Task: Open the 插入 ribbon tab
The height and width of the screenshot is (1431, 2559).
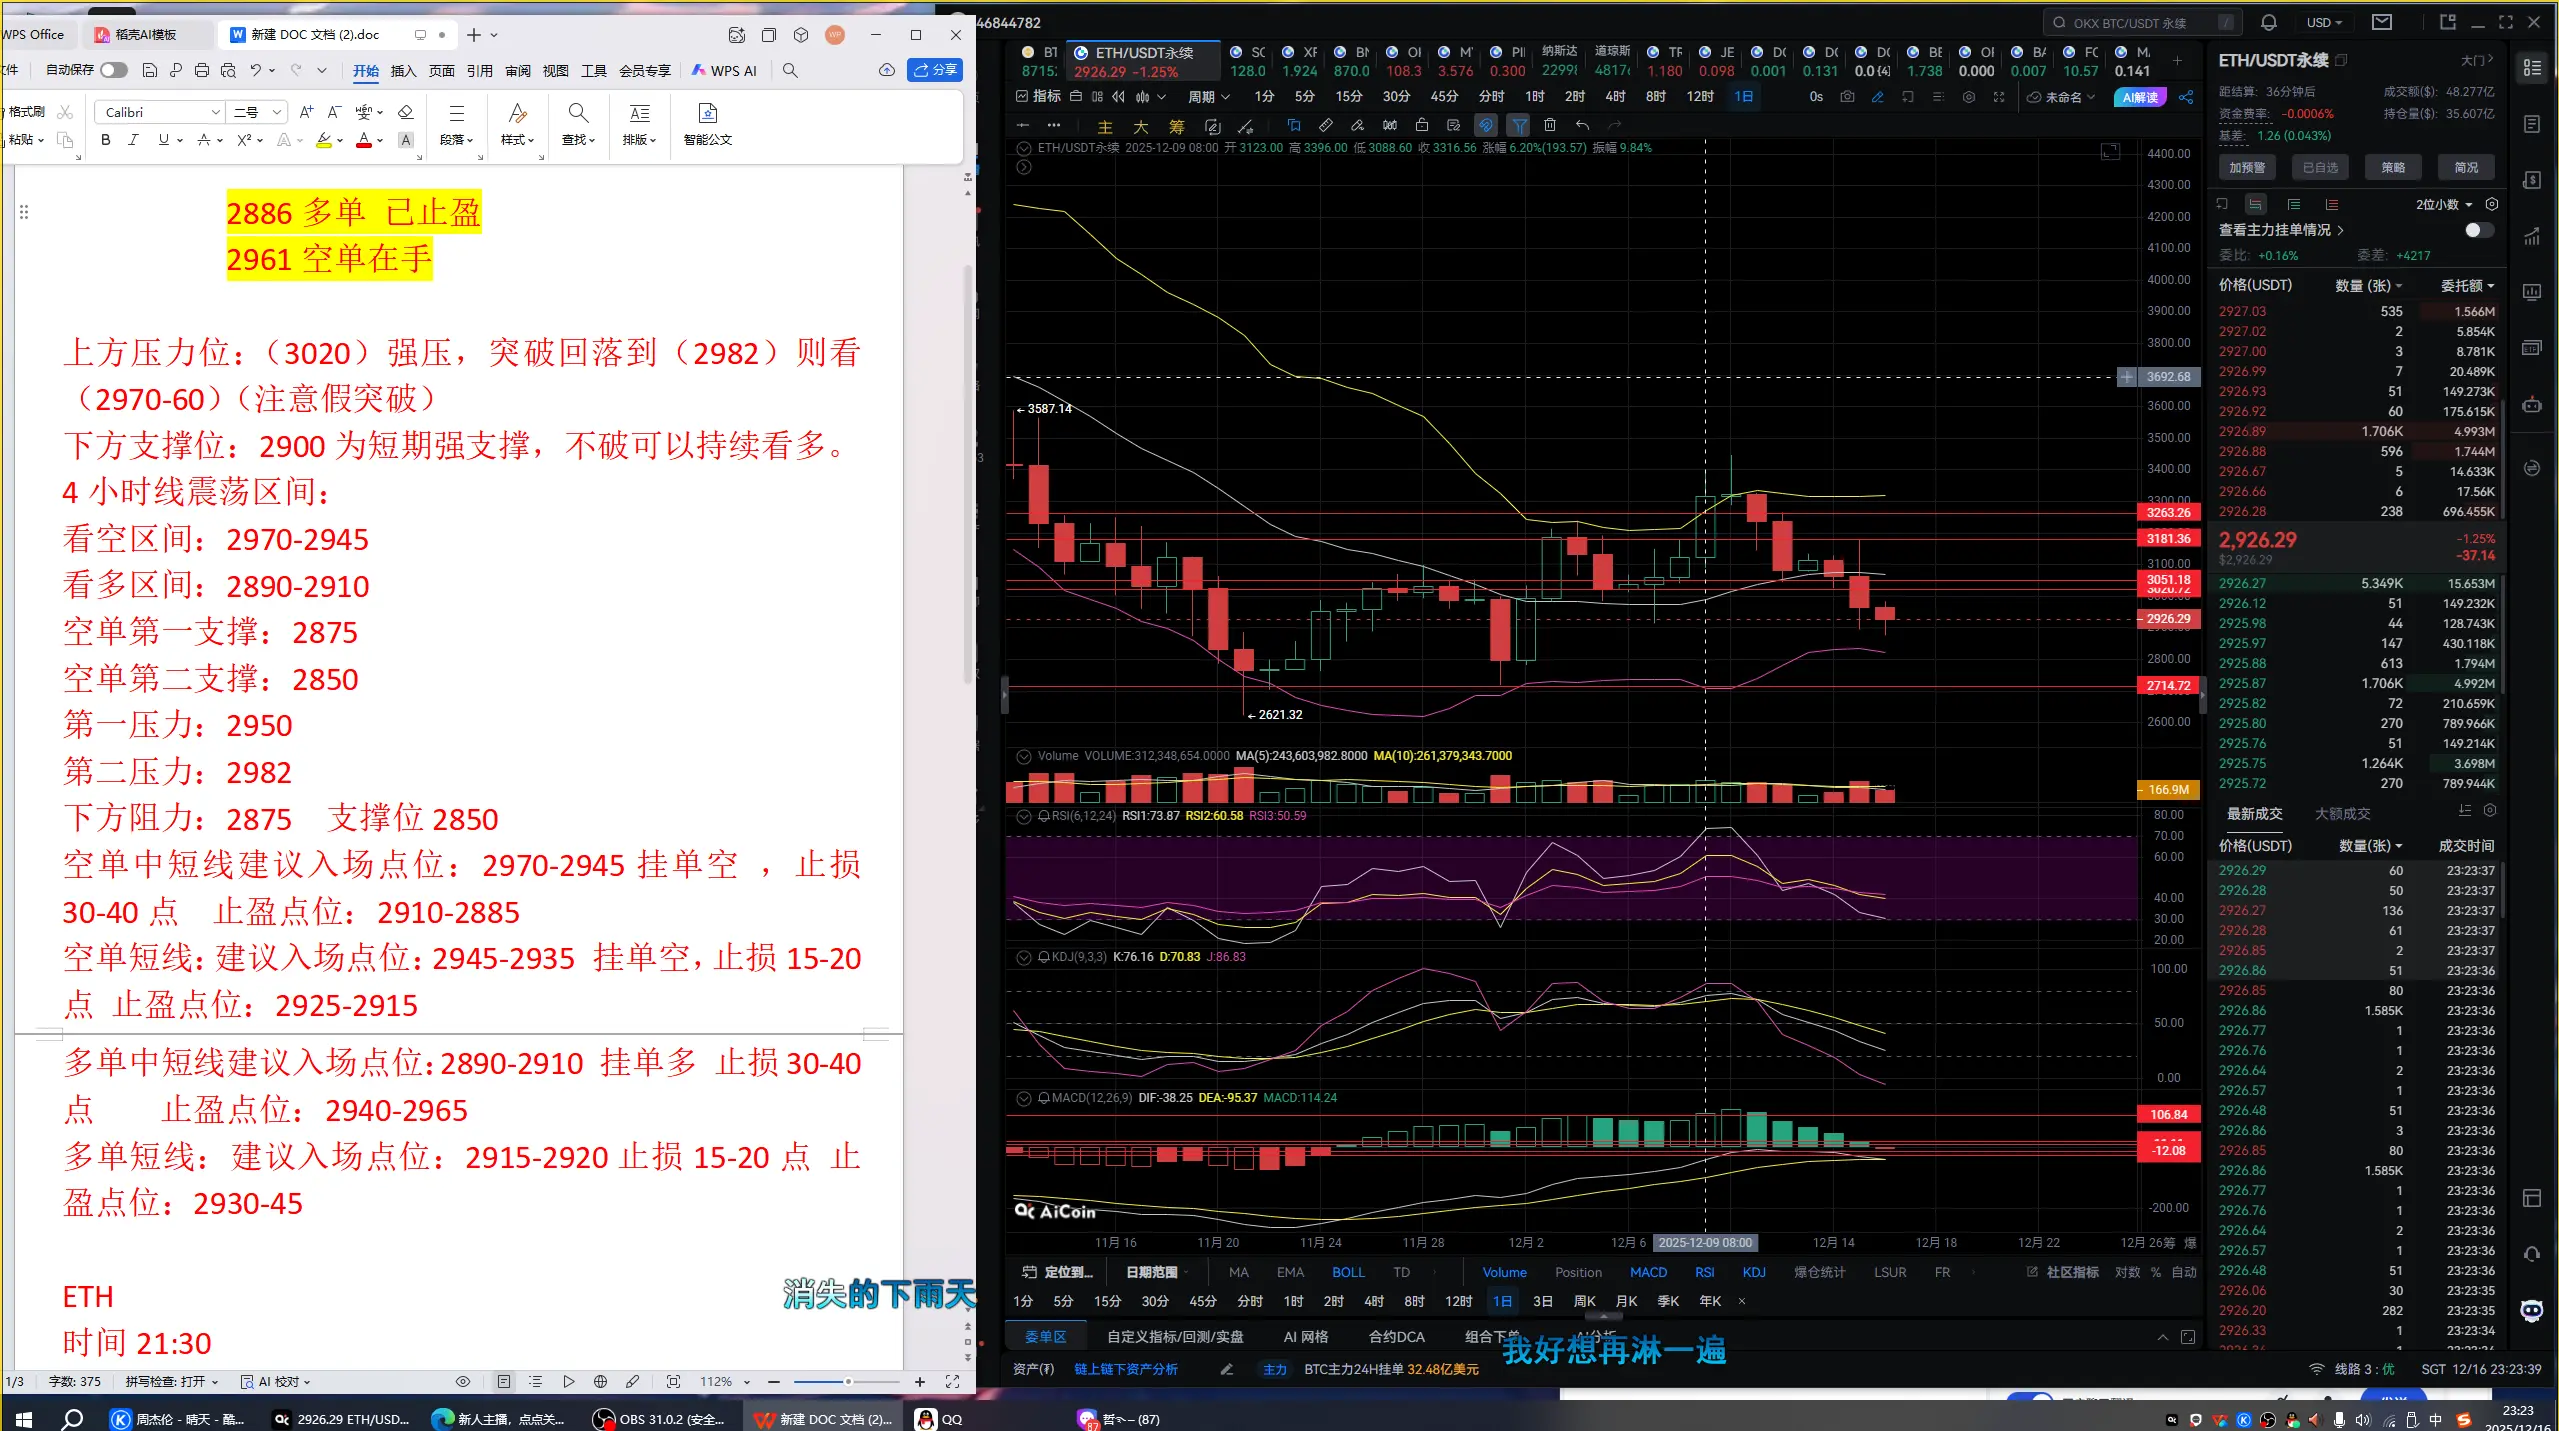Action: coord(403,70)
